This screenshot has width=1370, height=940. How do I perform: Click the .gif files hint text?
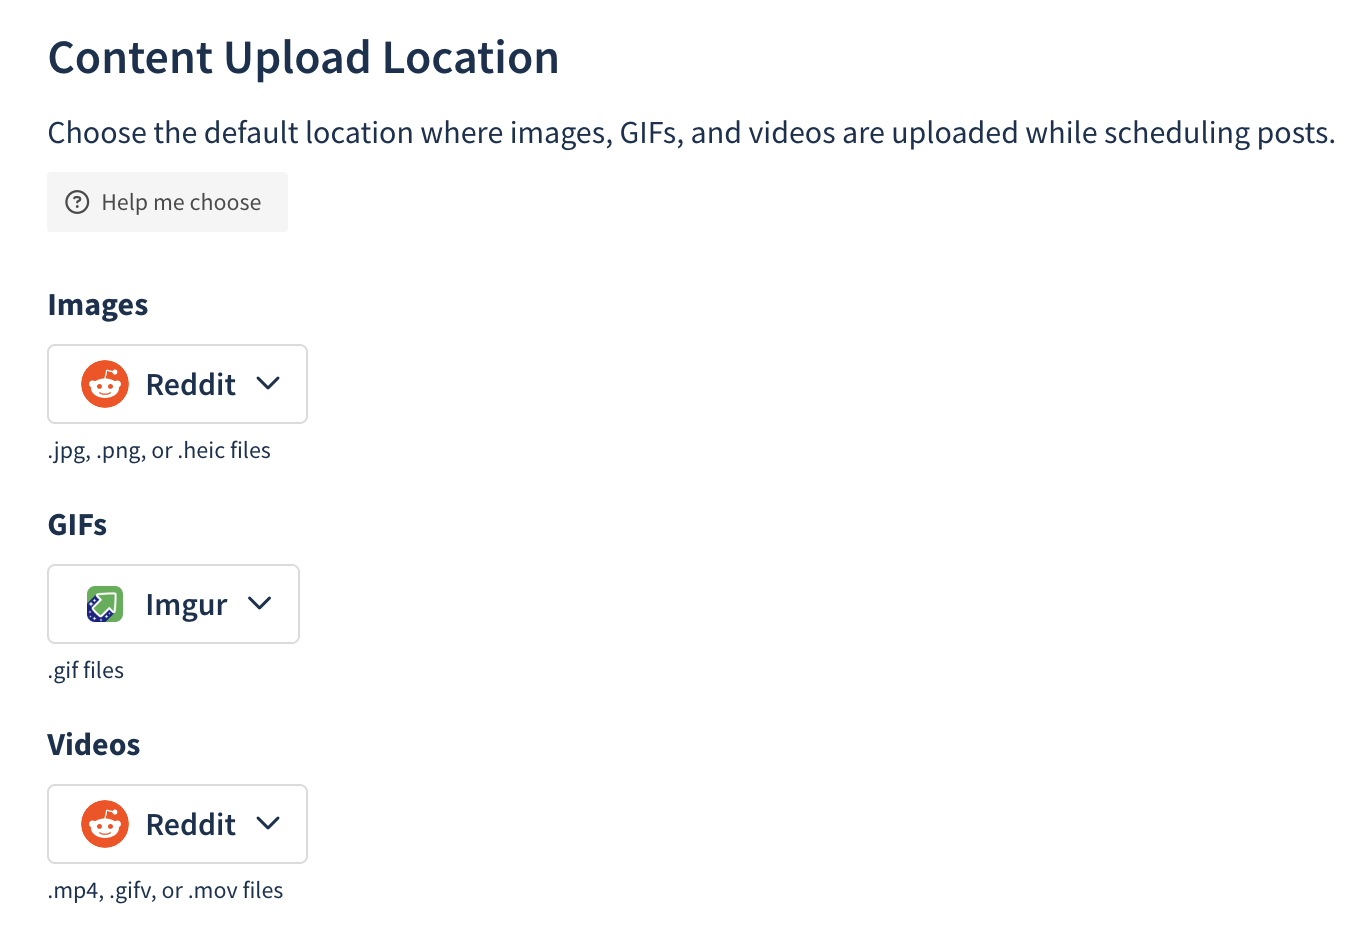86,671
